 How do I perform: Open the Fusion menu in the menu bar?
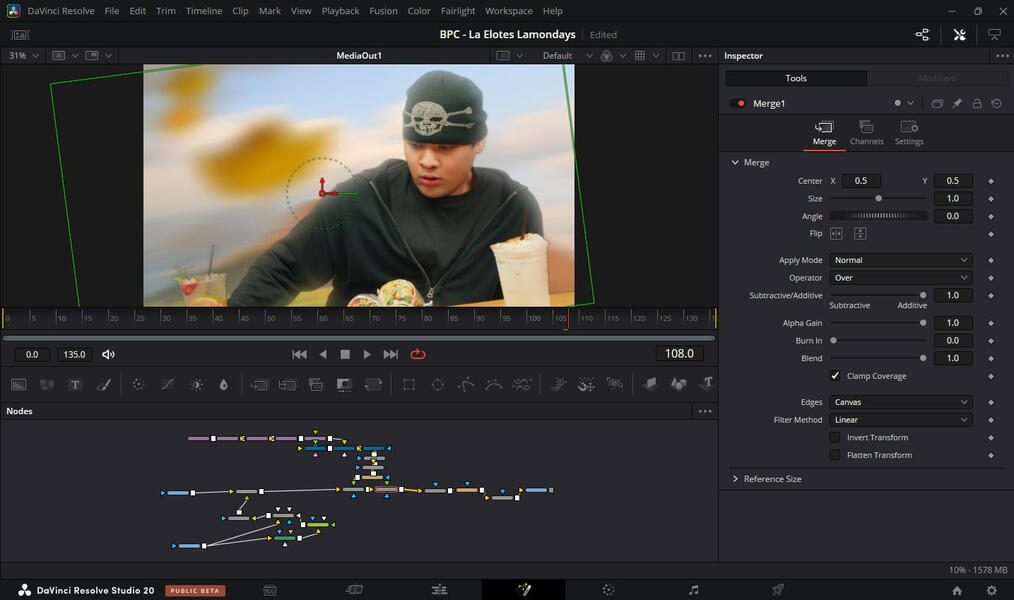click(383, 11)
